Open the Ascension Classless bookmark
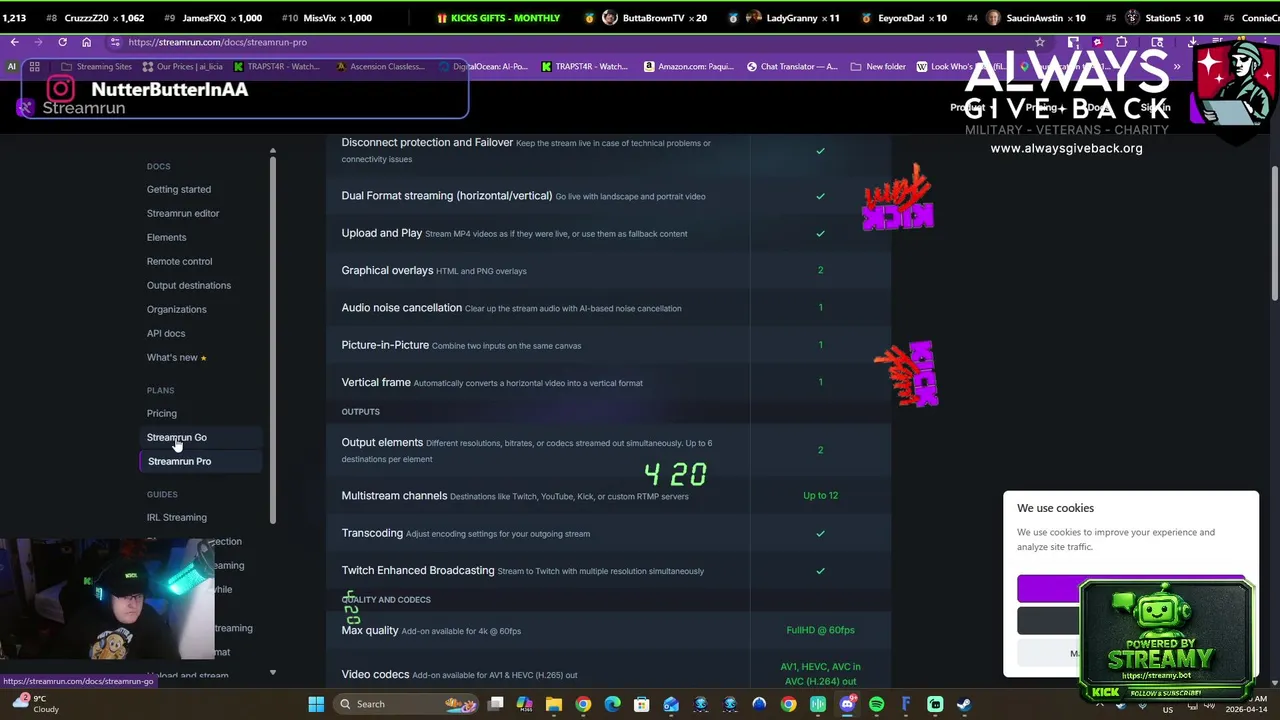The height and width of the screenshot is (720, 1280). point(380,67)
